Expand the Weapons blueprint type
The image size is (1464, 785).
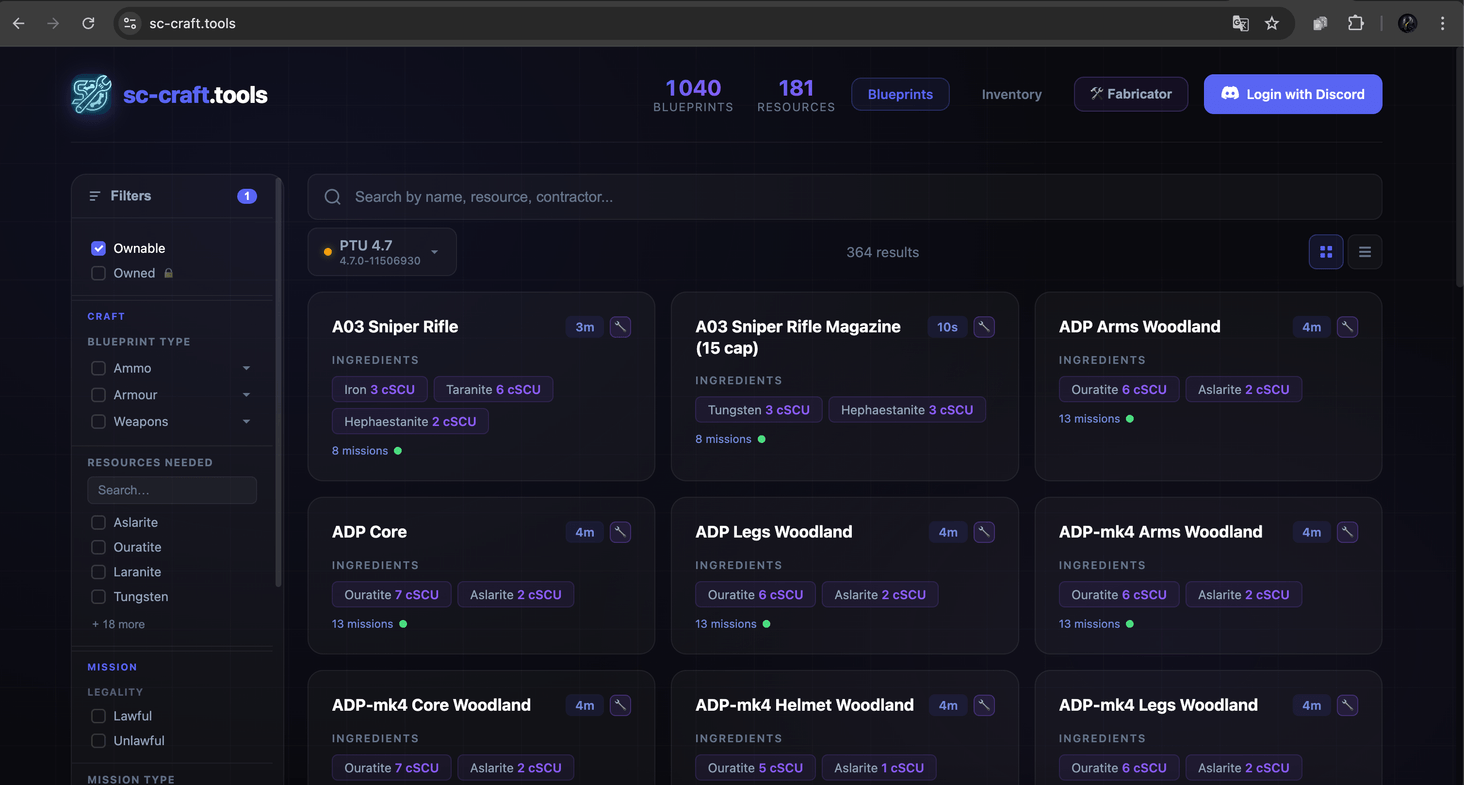[246, 421]
